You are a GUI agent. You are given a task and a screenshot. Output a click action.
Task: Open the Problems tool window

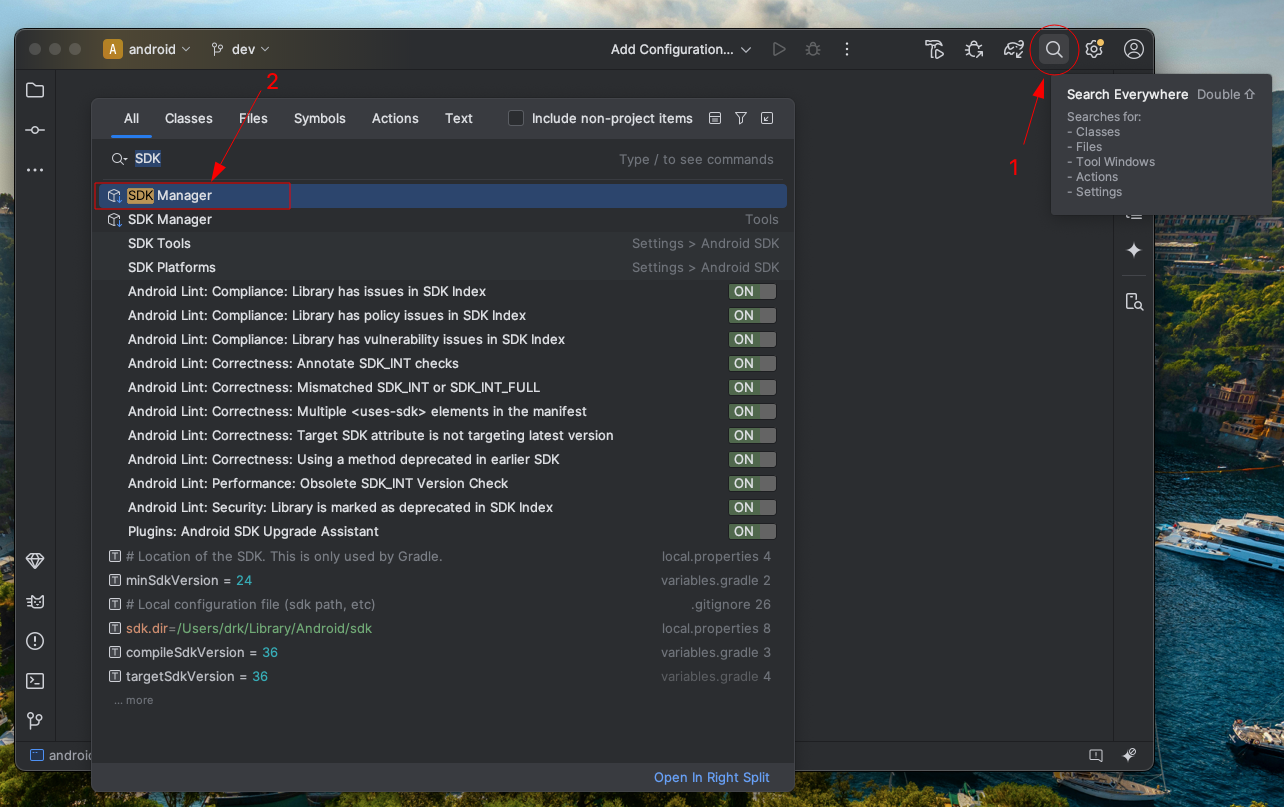click(x=35, y=641)
